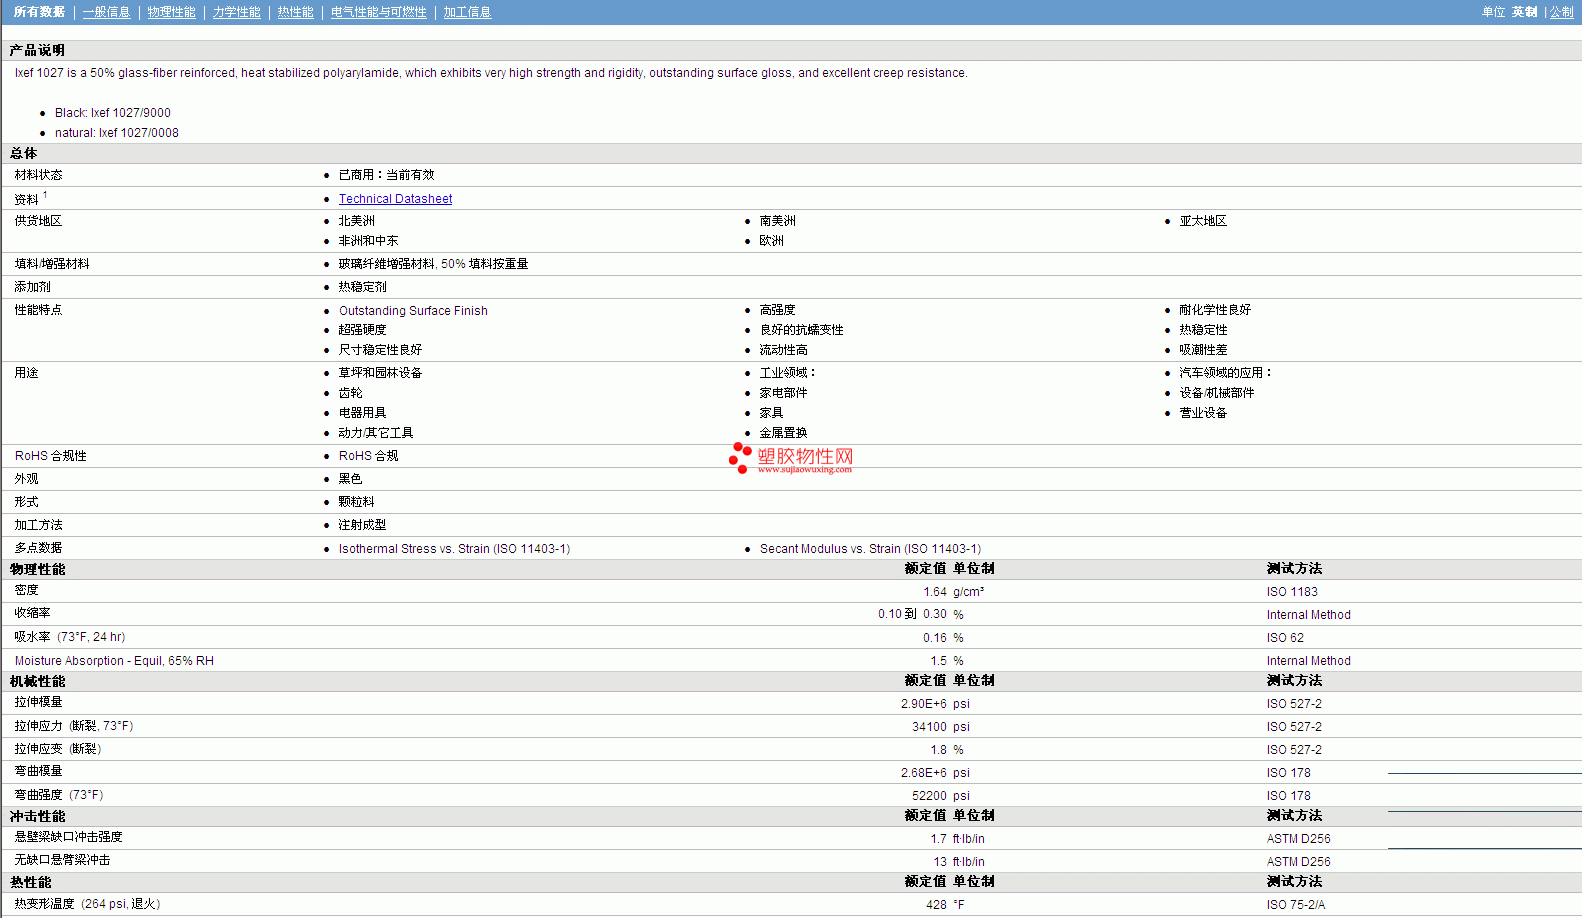Open the 力学性能 tab
Image resolution: width=1582 pixels, height=918 pixels.
[236, 12]
